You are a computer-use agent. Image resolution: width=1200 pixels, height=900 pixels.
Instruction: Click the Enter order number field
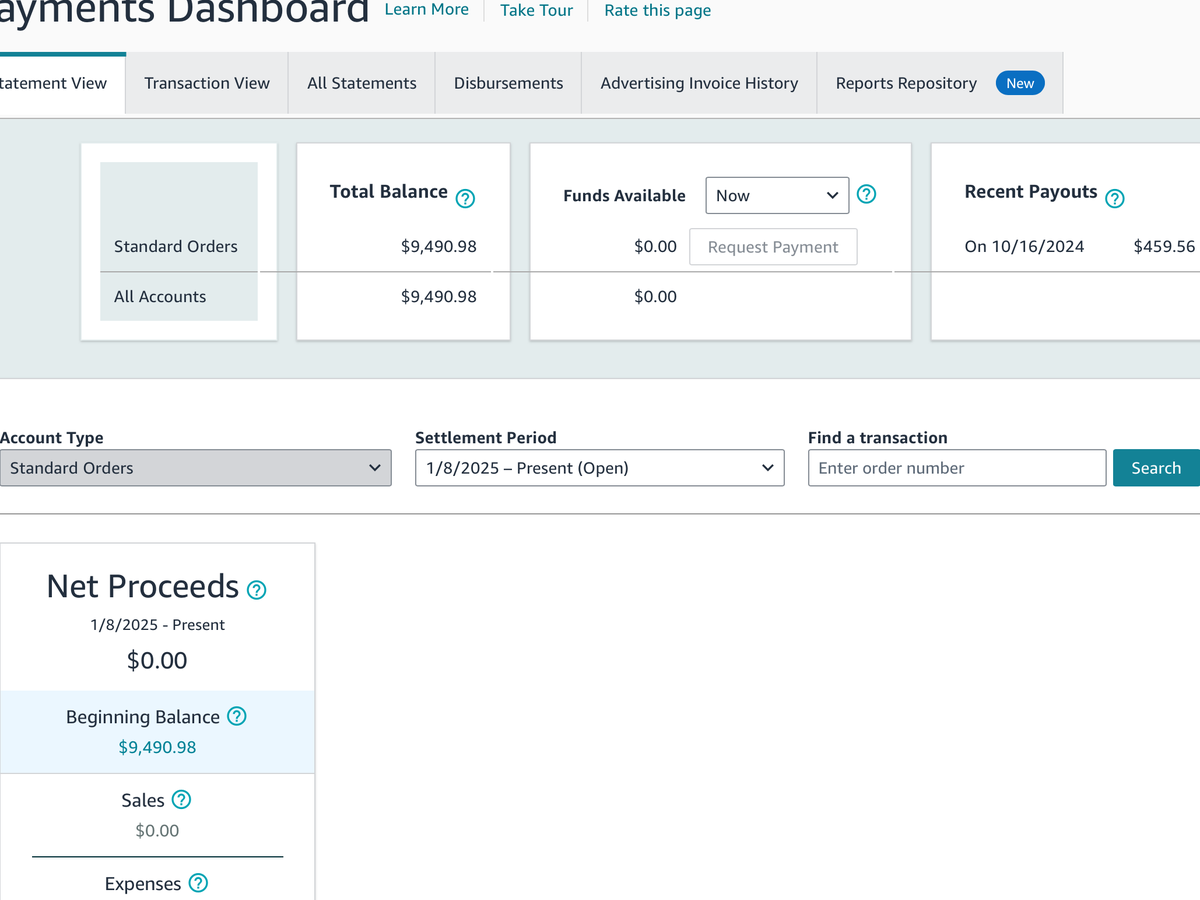tap(956, 468)
